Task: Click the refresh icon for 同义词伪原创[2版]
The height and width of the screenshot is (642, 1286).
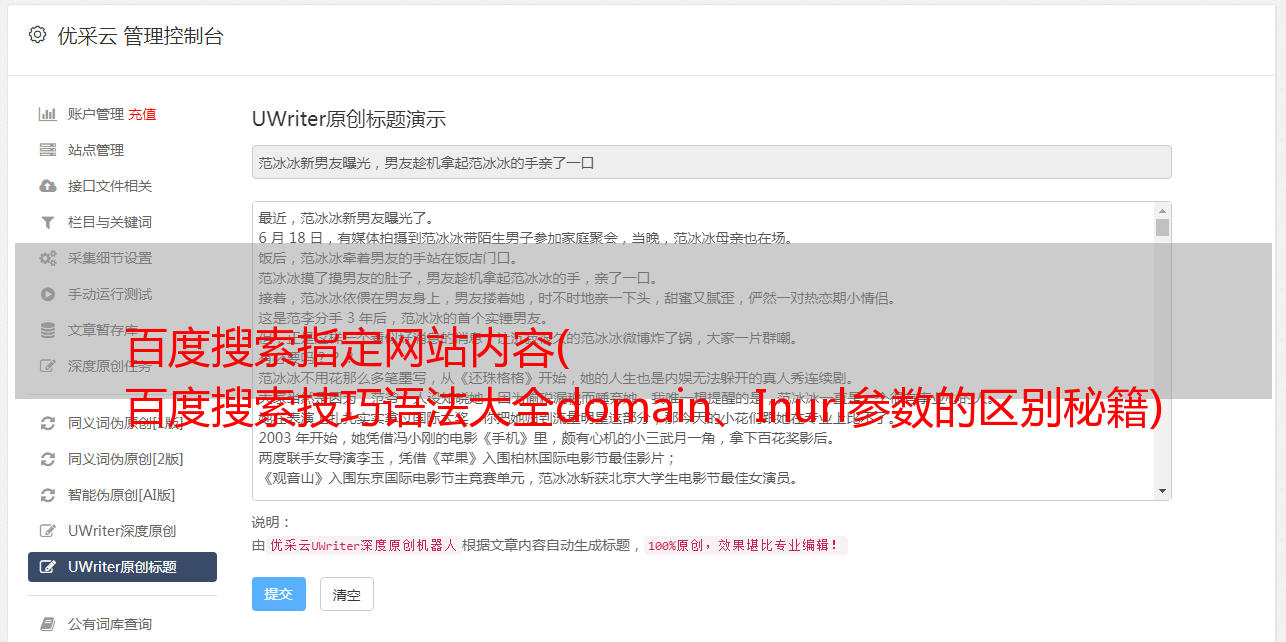Action: tap(47, 459)
